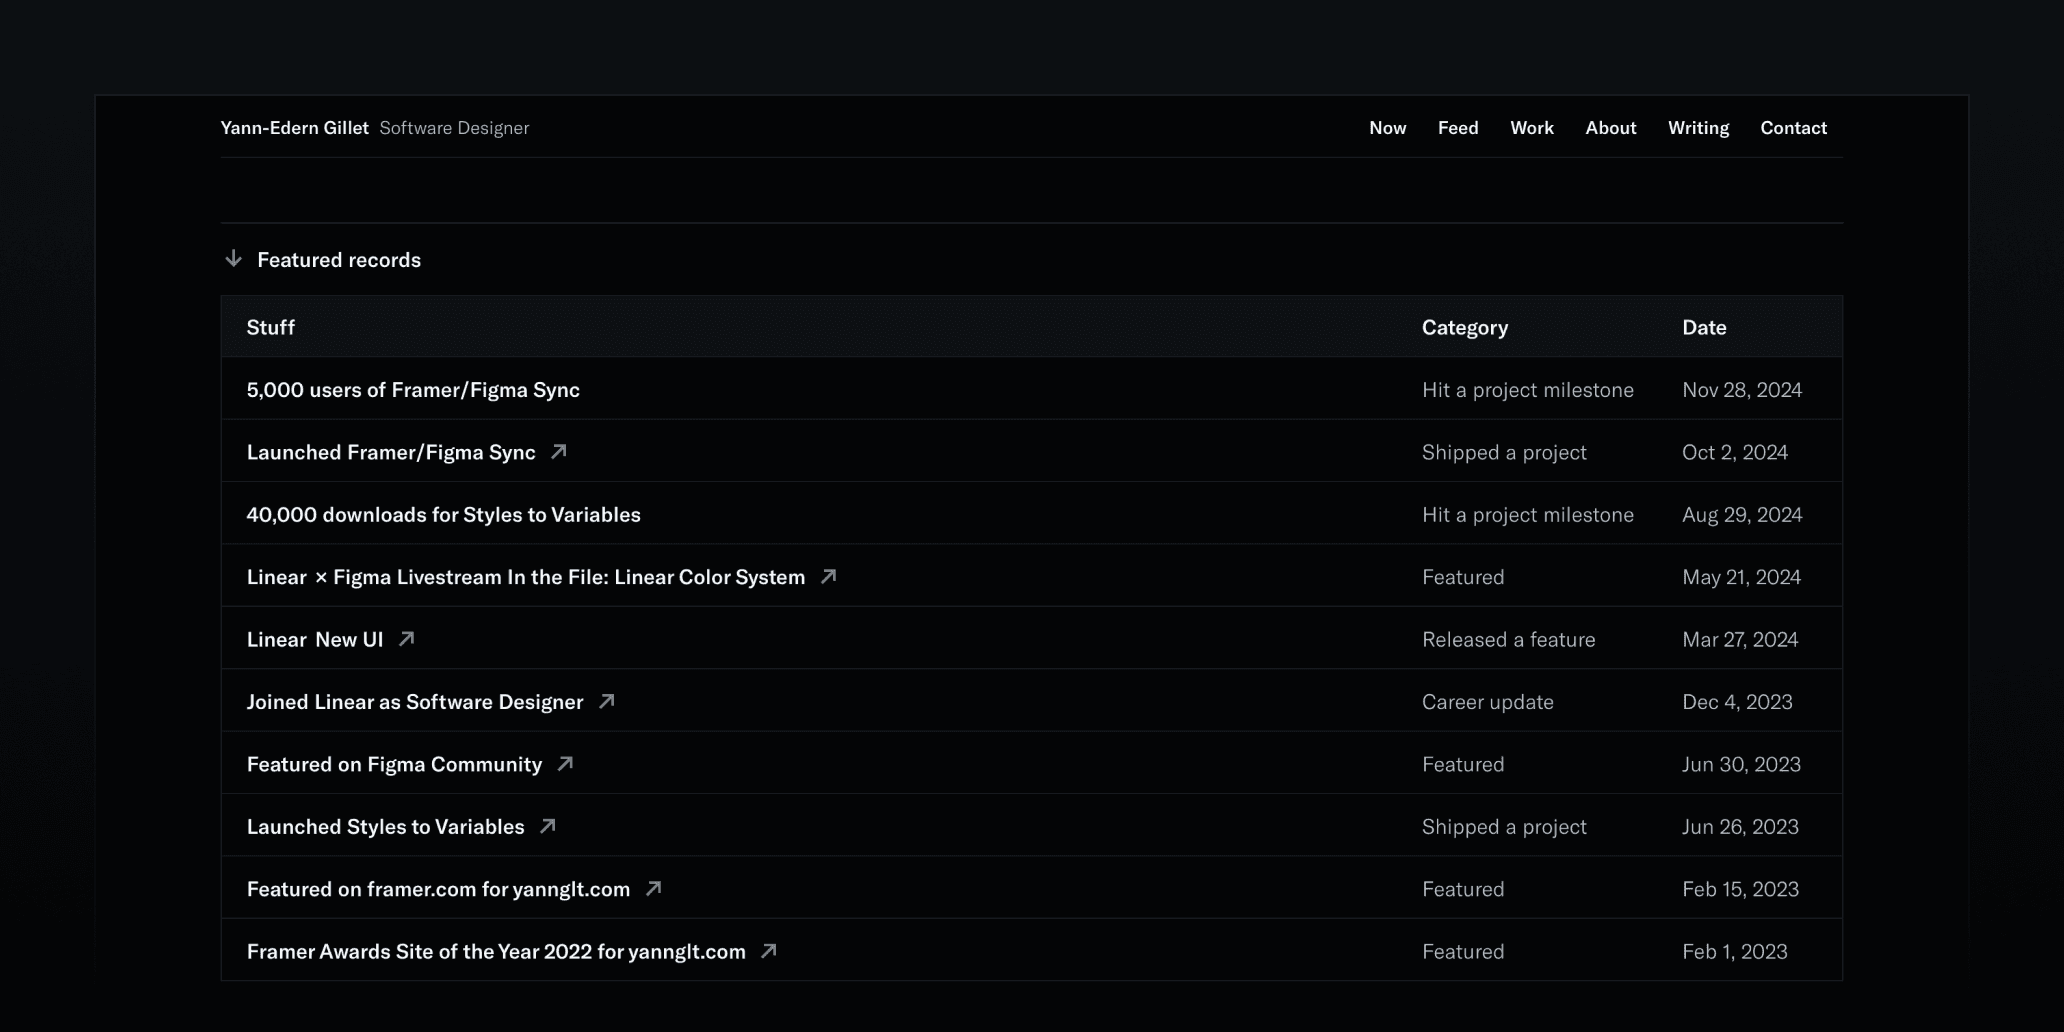Open the About page
The height and width of the screenshot is (1032, 2064).
(1611, 128)
